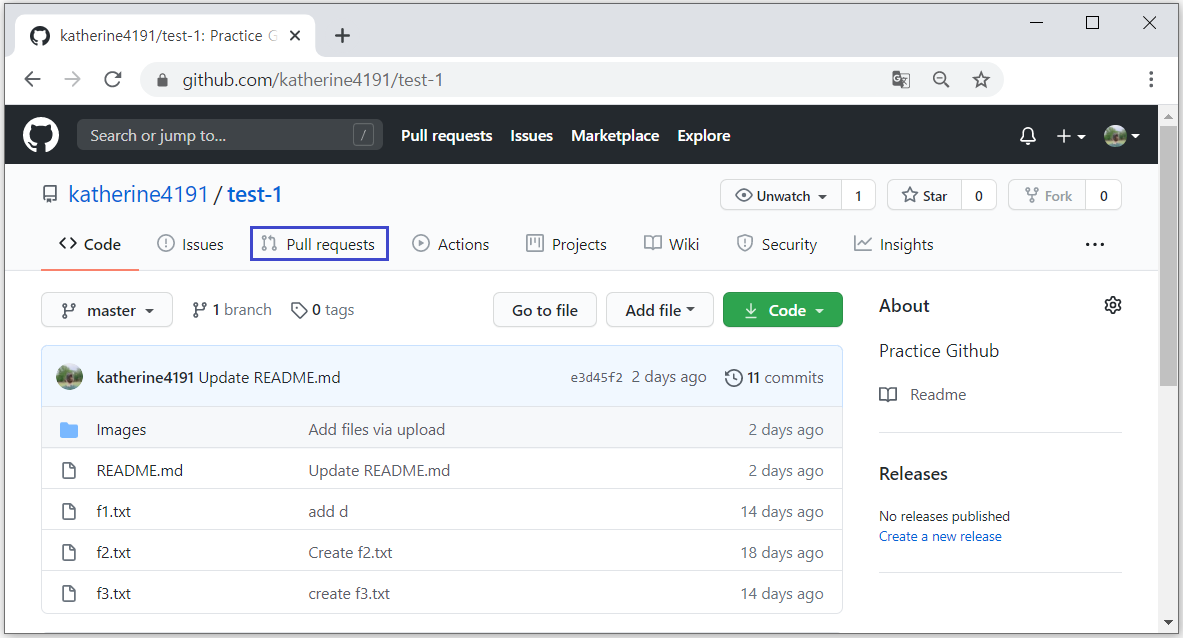Click the GitHub Octocat logo in header
Image resolution: width=1183 pixels, height=638 pixels.
[41, 135]
